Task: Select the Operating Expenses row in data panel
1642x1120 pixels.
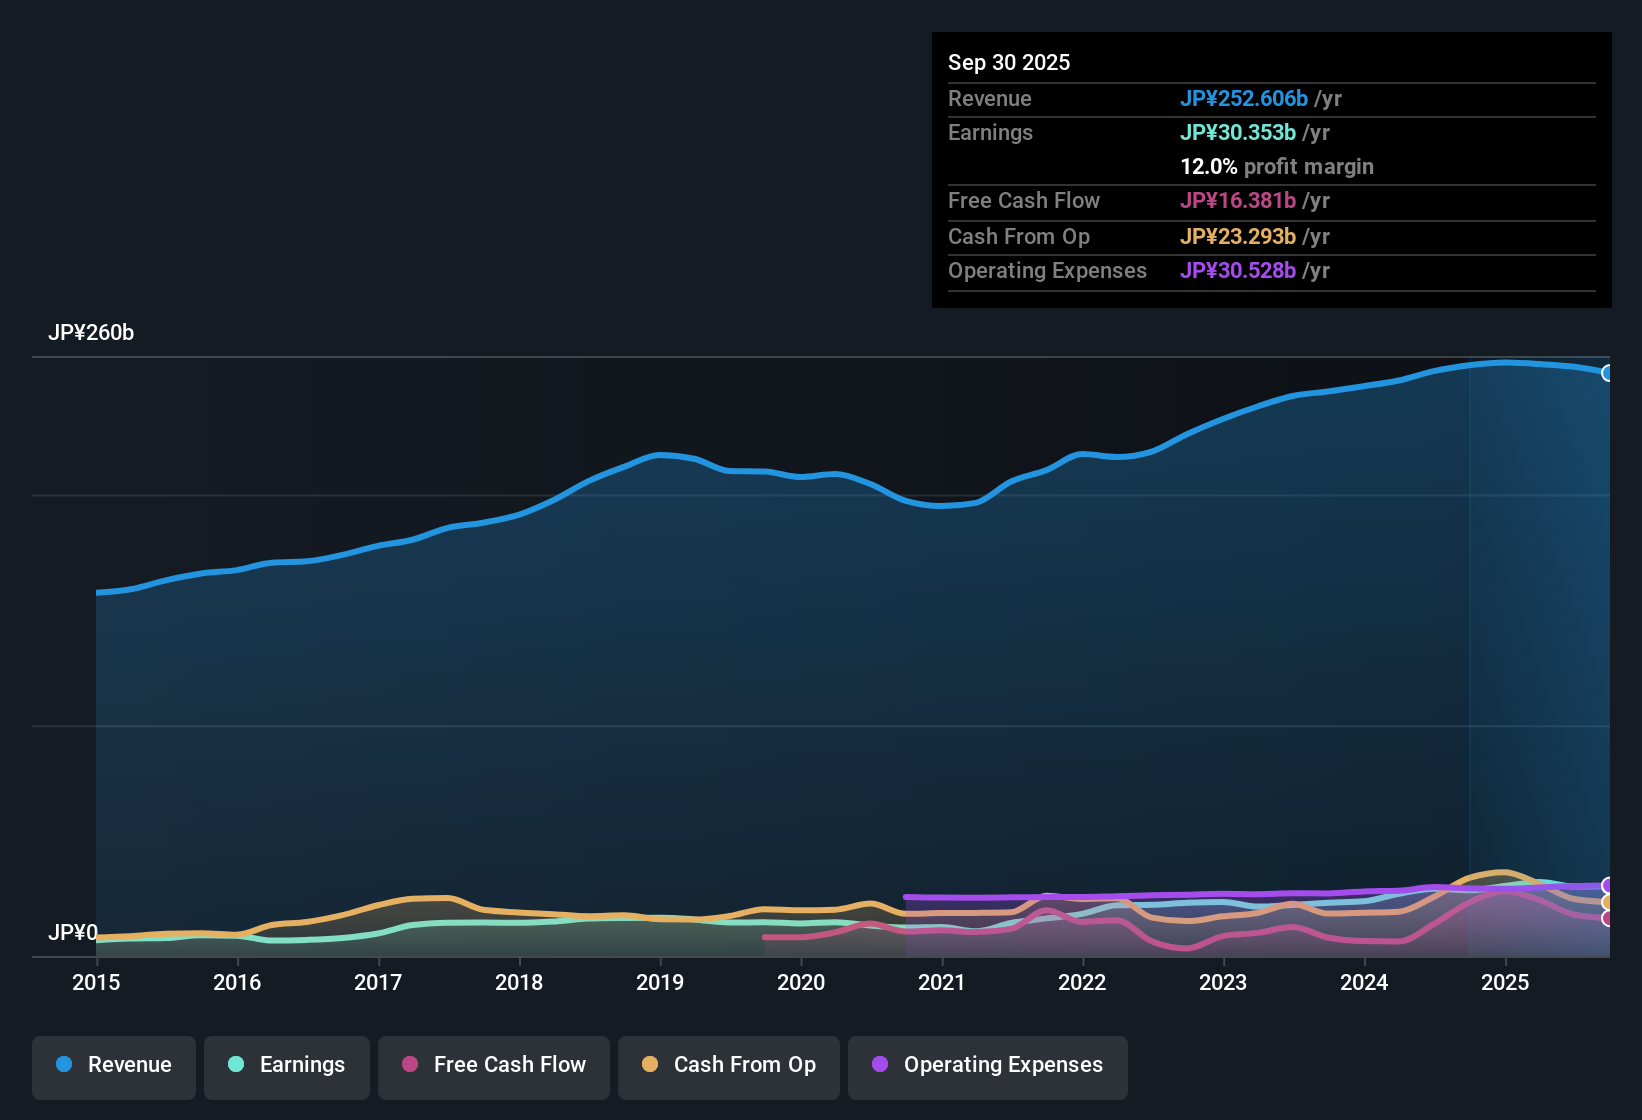Action: [1270, 270]
